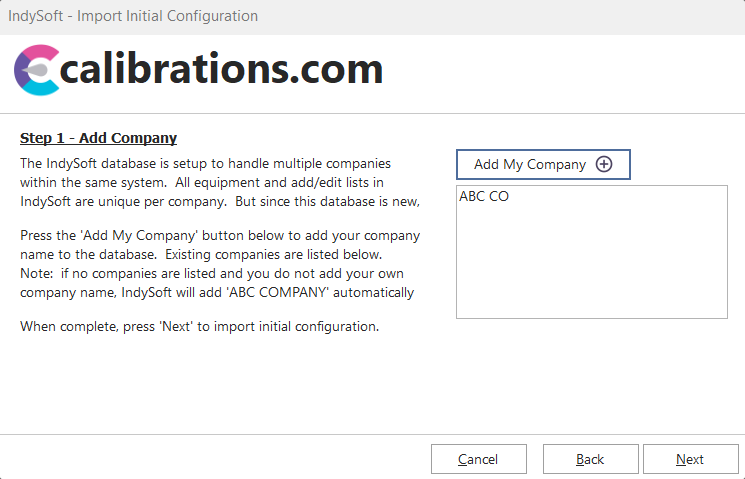
Task: Click the line mentioning 'ABC COMPANY' automatically
Action: [x=217, y=292]
